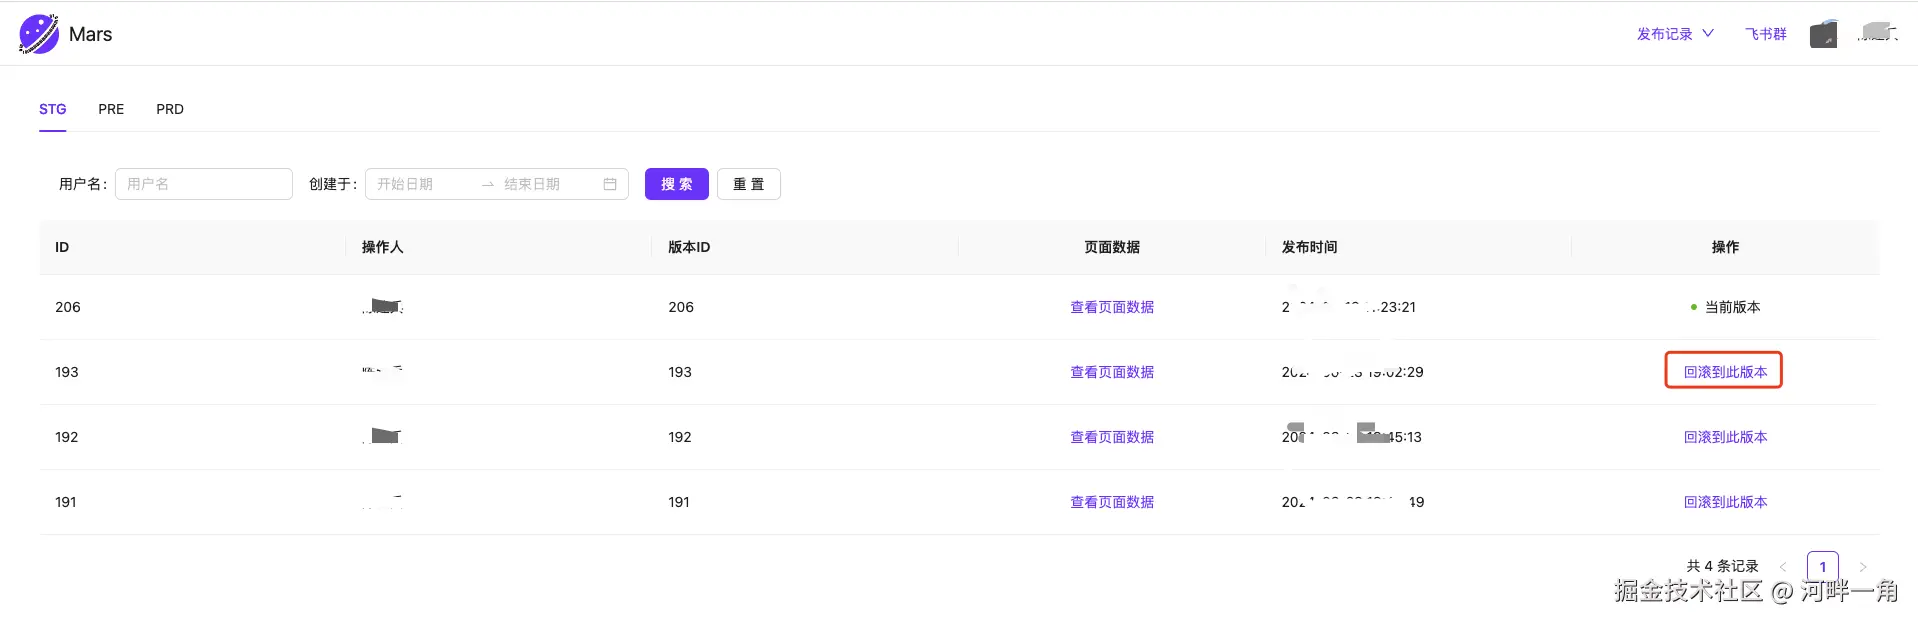
Task: View page data for version 192
Action: click(1112, 437)
